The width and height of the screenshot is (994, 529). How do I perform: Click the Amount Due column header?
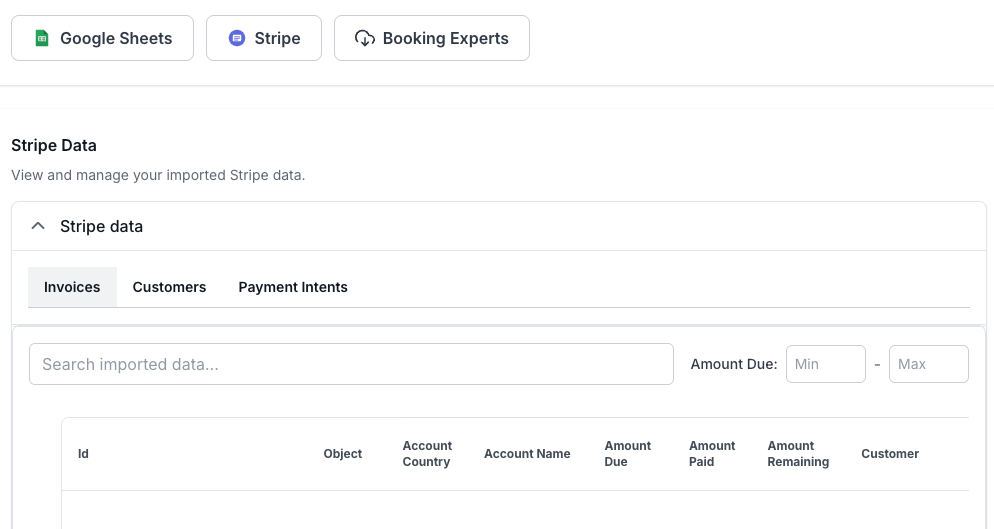point(627,454)
